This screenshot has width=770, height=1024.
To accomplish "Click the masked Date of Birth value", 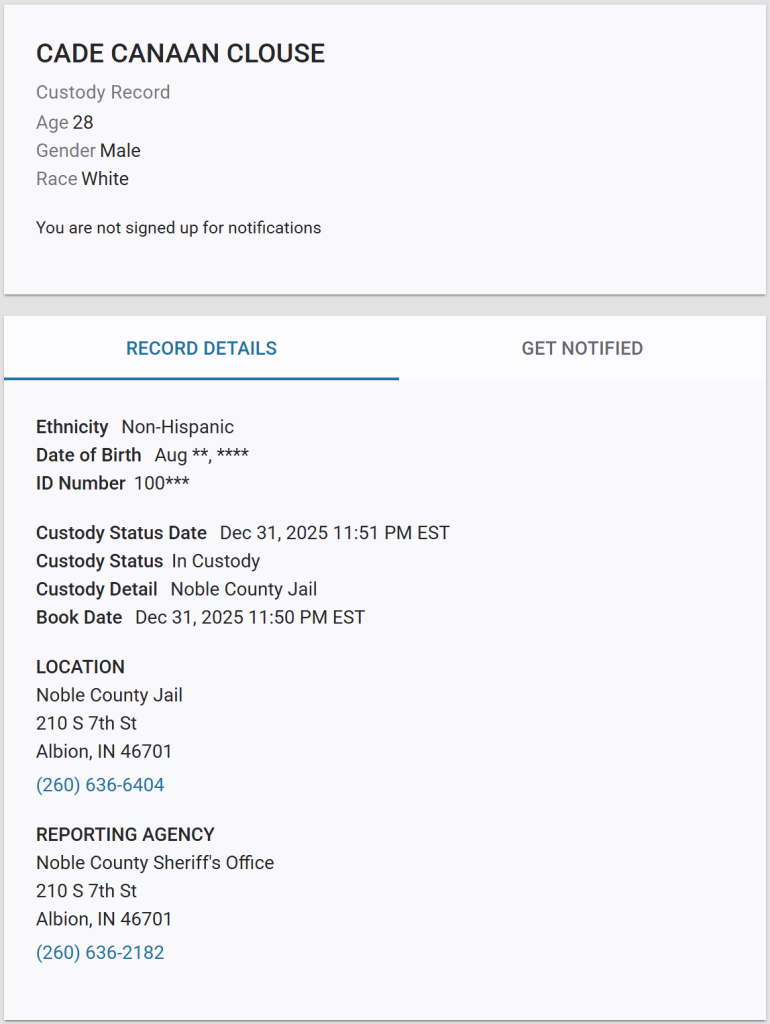I will 201,455.
